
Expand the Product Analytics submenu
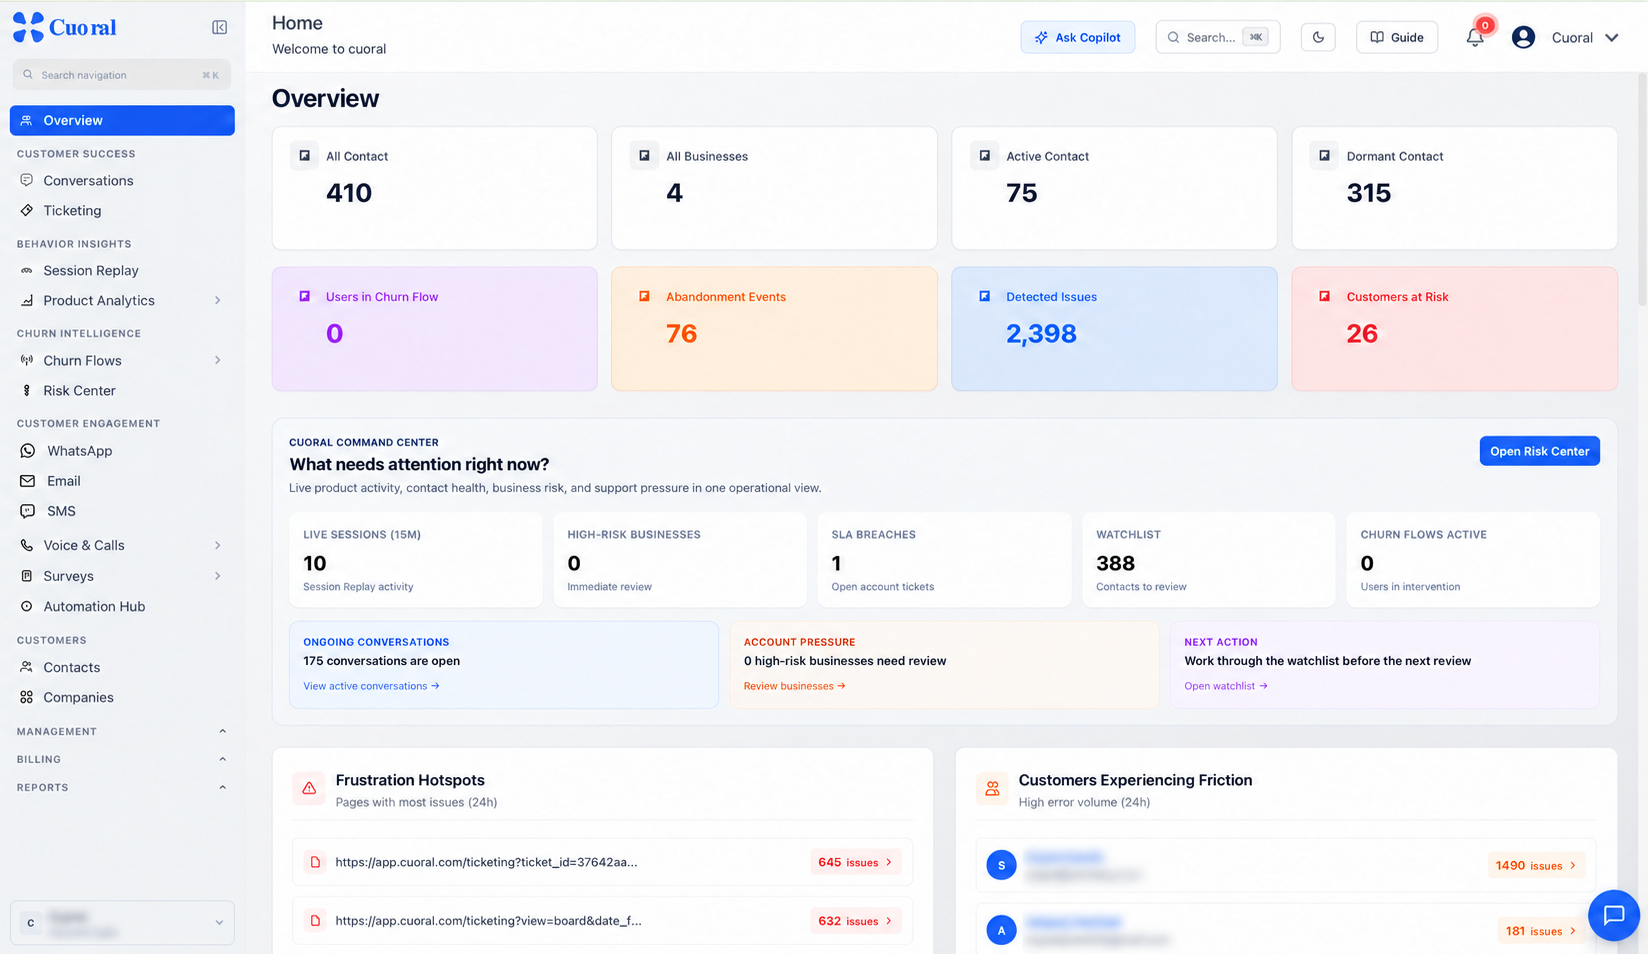pos(217,300)
